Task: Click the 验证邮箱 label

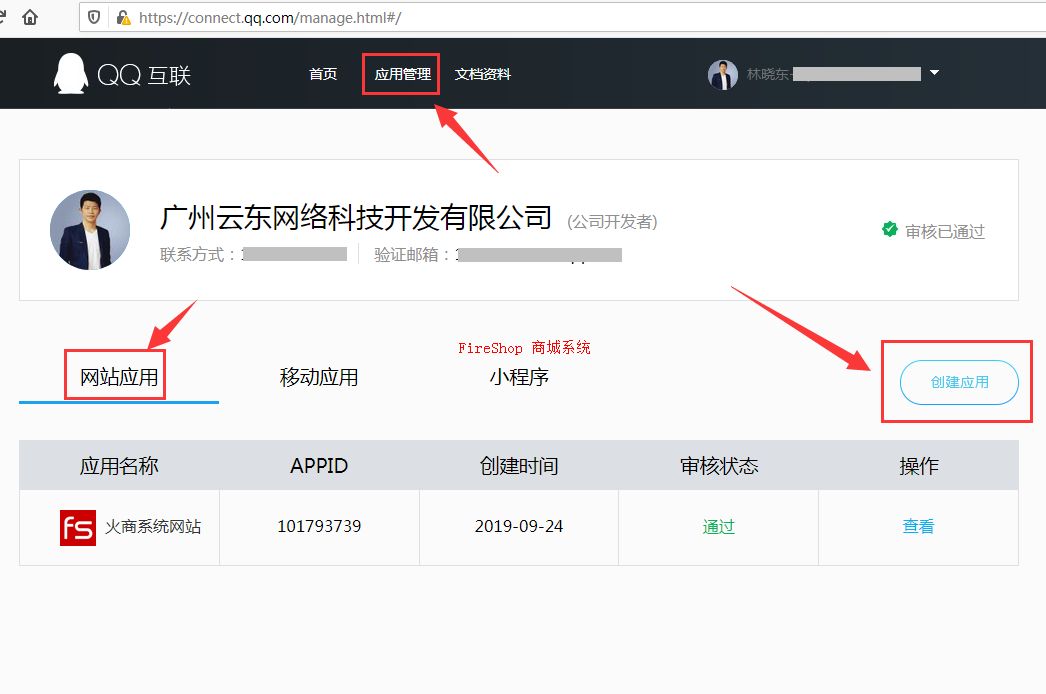Action: coord(412,254)
